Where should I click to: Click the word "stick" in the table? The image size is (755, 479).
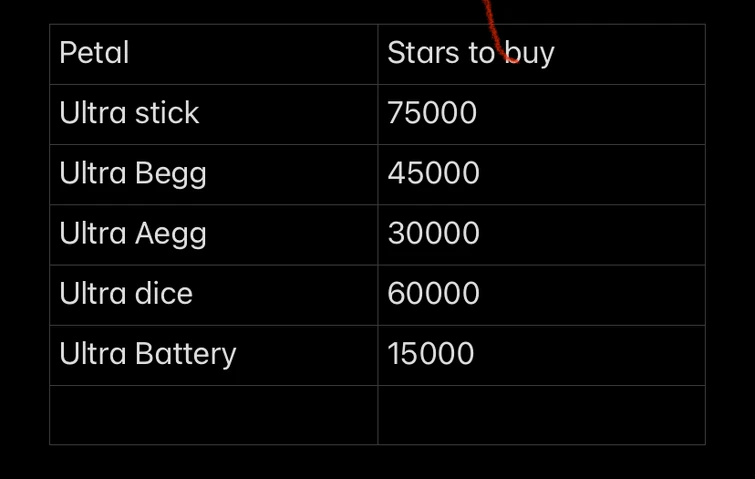pos(167,113)
